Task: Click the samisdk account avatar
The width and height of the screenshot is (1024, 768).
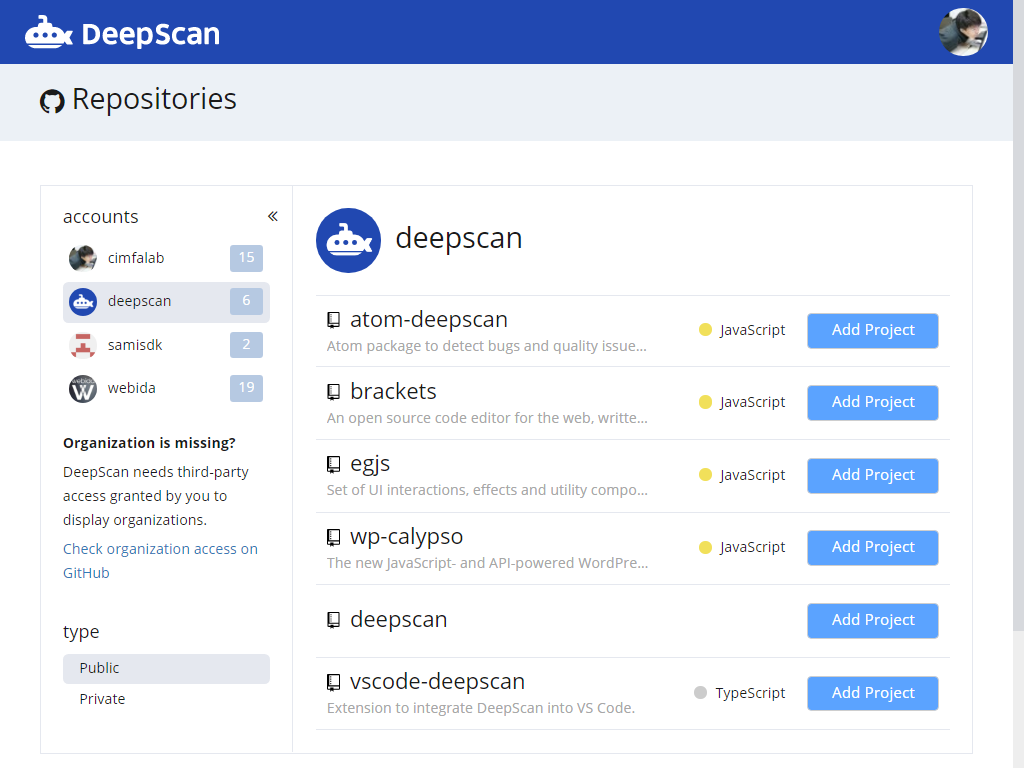Action: (x=83, y=345)
